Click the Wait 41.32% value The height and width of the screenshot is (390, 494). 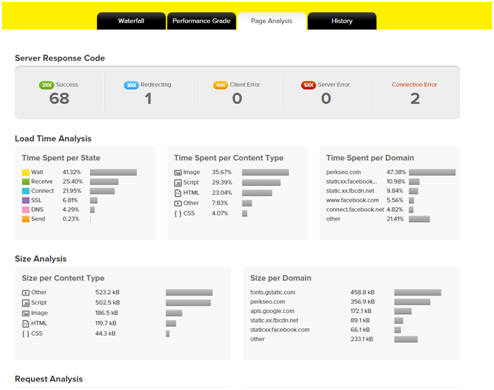click(x=72, y=172)
